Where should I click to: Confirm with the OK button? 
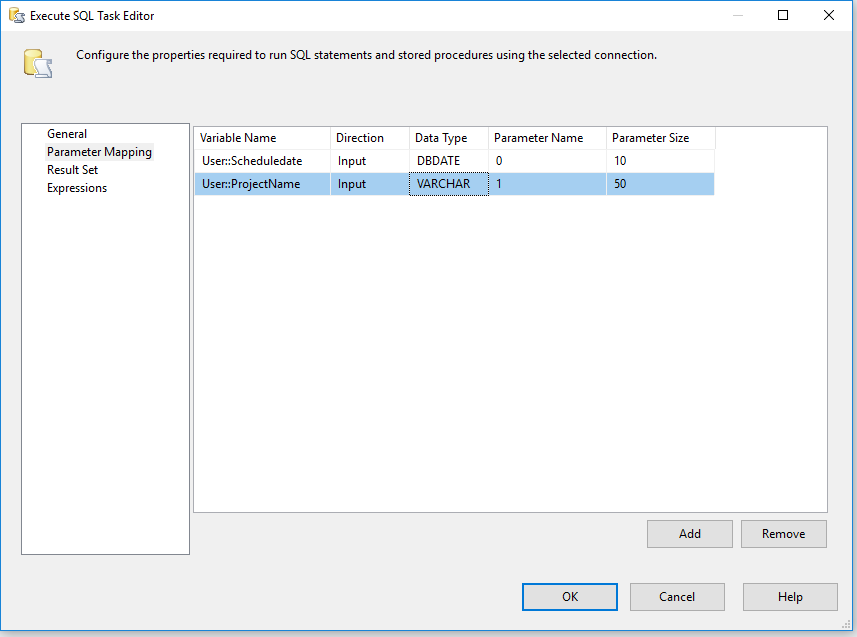[x=570, y=597]
